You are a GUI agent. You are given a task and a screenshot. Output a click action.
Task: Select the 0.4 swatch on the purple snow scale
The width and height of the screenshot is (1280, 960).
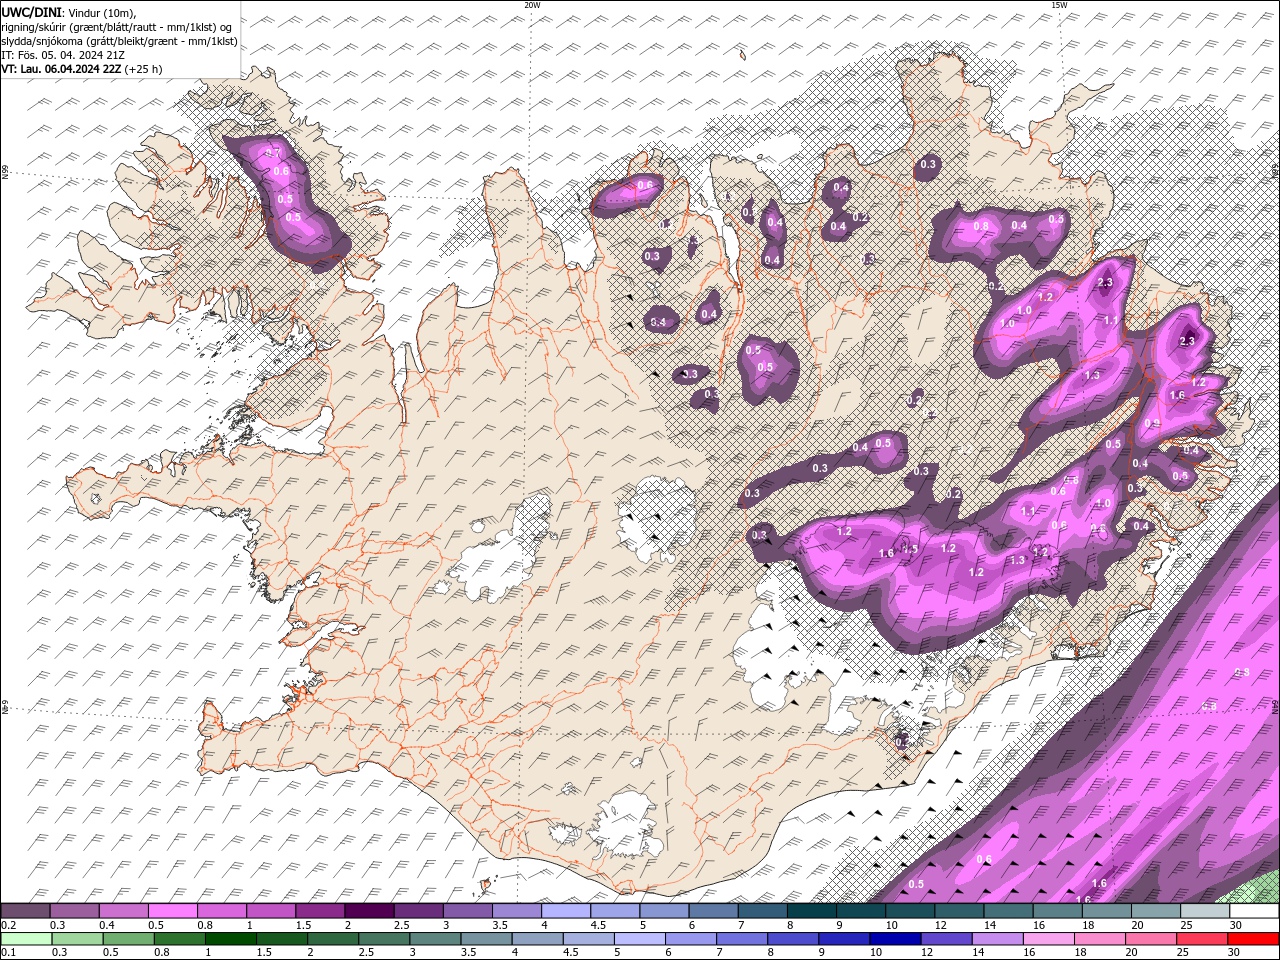[124, 911]
